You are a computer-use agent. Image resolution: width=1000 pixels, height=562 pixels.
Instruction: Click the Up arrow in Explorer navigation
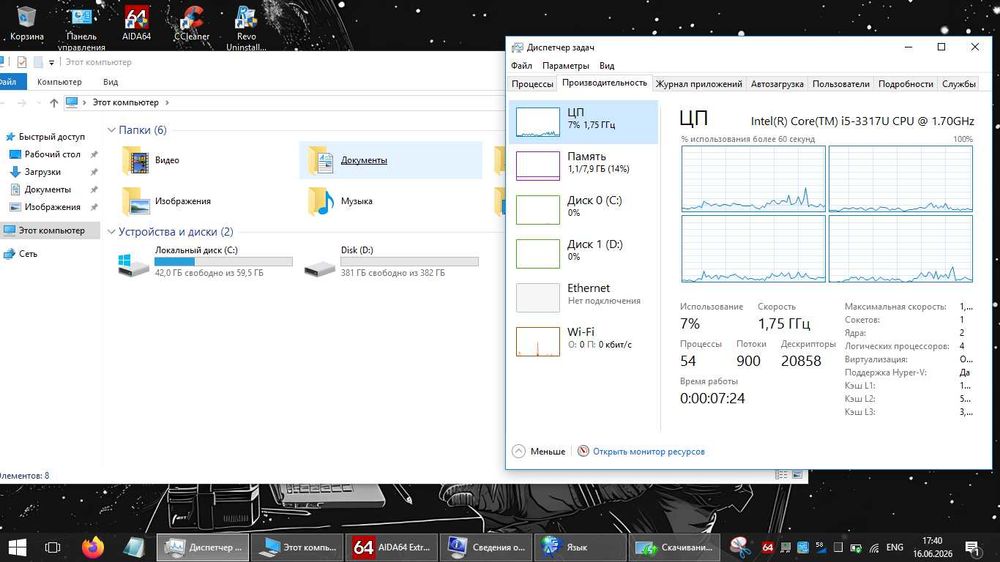(54, 103)
